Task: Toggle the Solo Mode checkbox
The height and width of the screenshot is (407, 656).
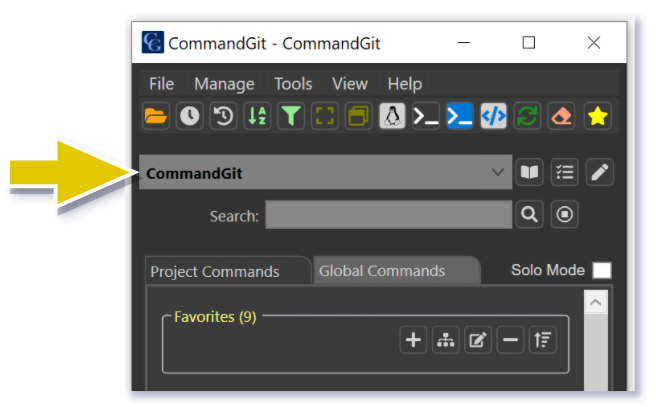Action: pos(601,270)
